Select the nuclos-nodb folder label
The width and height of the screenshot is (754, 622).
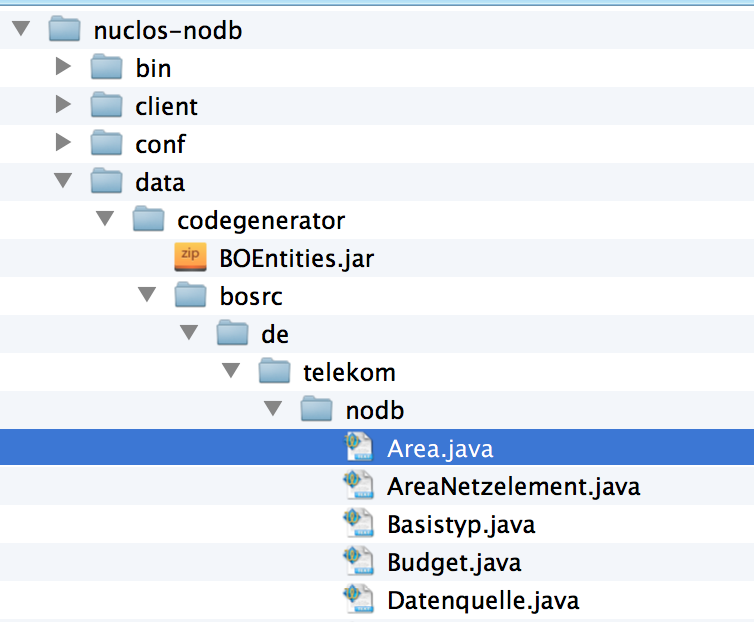[168, 31]
